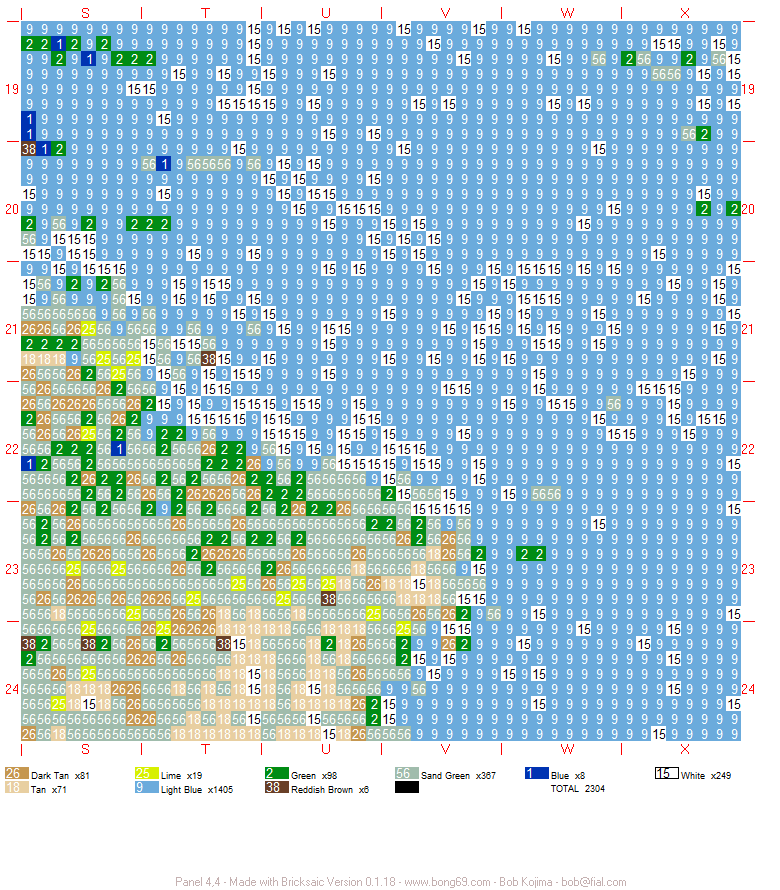This screenshot has height=890, width=780.
Task: Select the Sand Green 56 legend swatch
Action: [x=406, y=773]
